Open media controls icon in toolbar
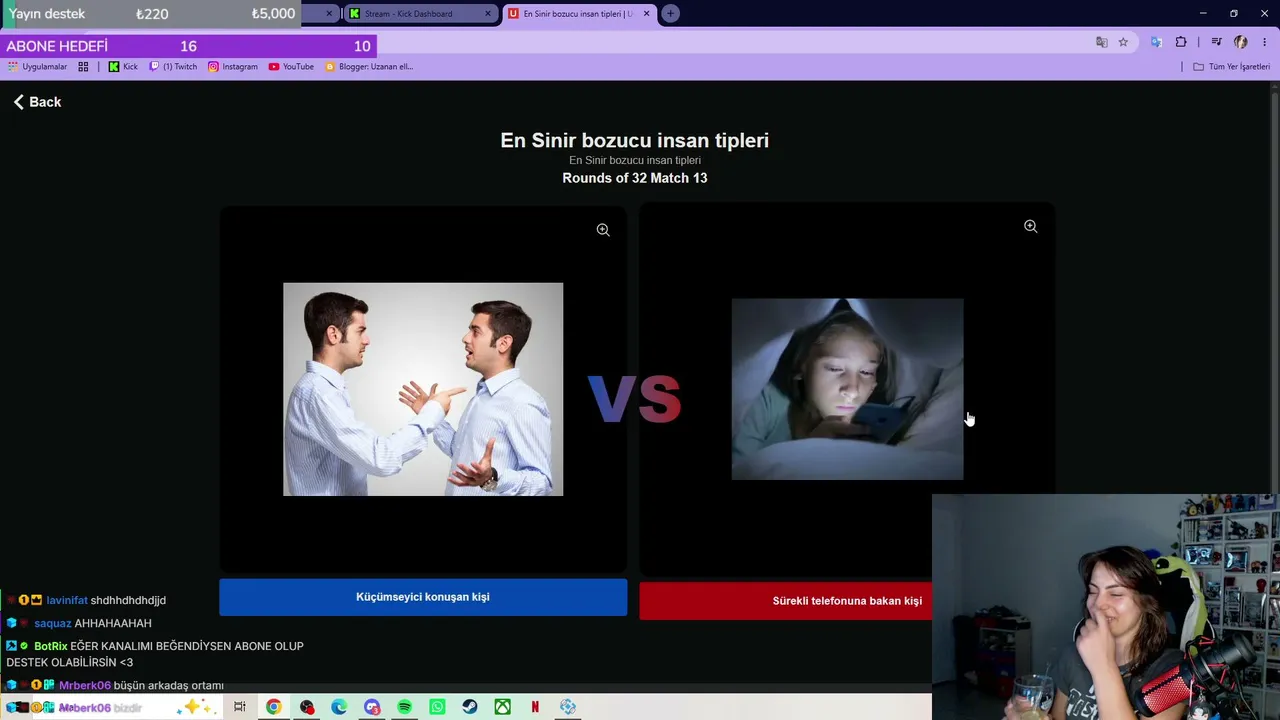1280x720 pixels. tap(1216, 42)
